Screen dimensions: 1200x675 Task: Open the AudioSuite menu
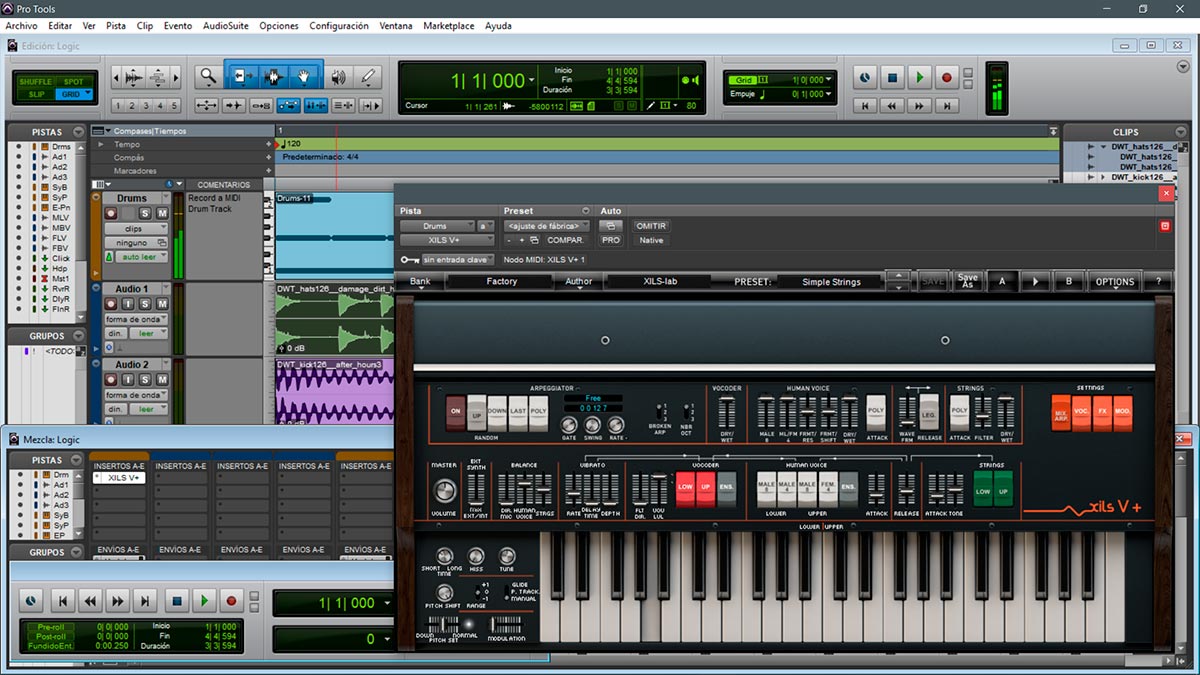(x=226, y=26)
